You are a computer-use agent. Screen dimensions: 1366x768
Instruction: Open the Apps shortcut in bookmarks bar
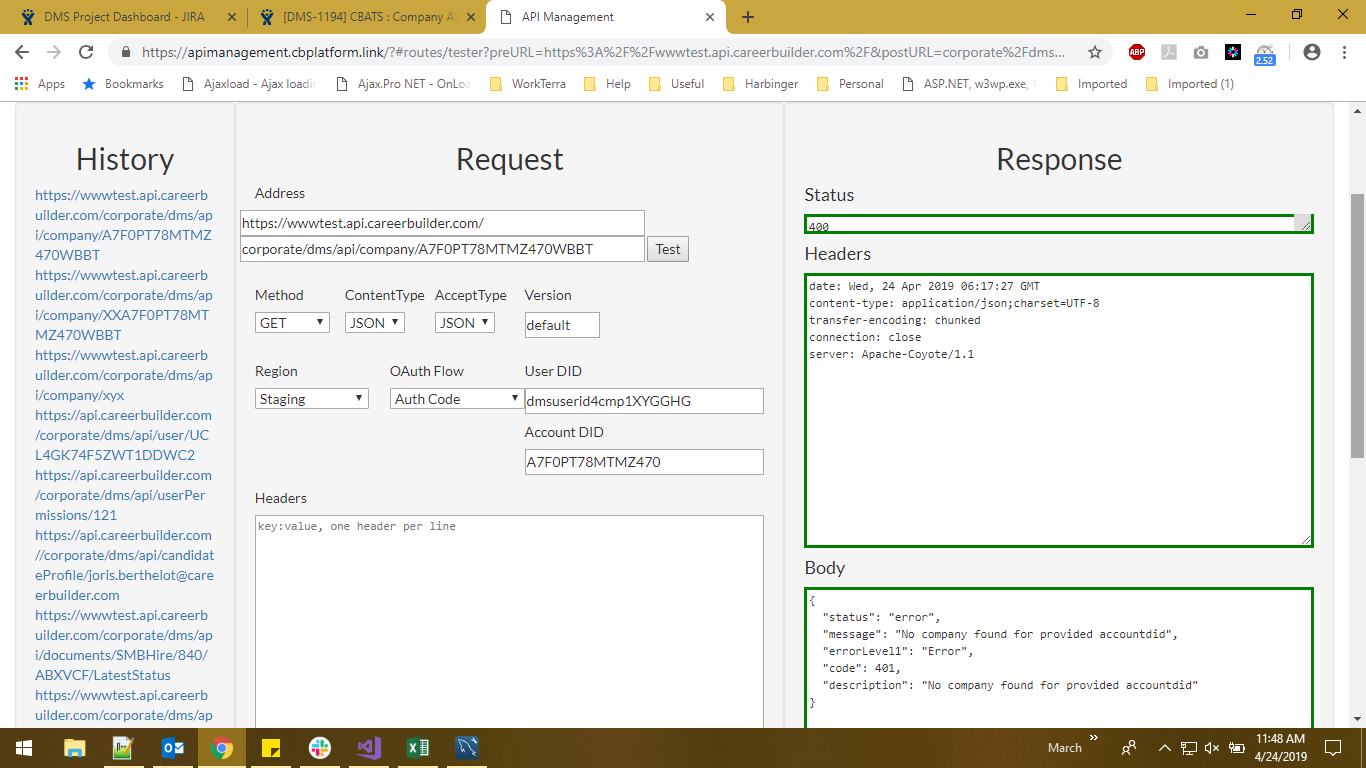pyautogui.click(x=40, y=84)
